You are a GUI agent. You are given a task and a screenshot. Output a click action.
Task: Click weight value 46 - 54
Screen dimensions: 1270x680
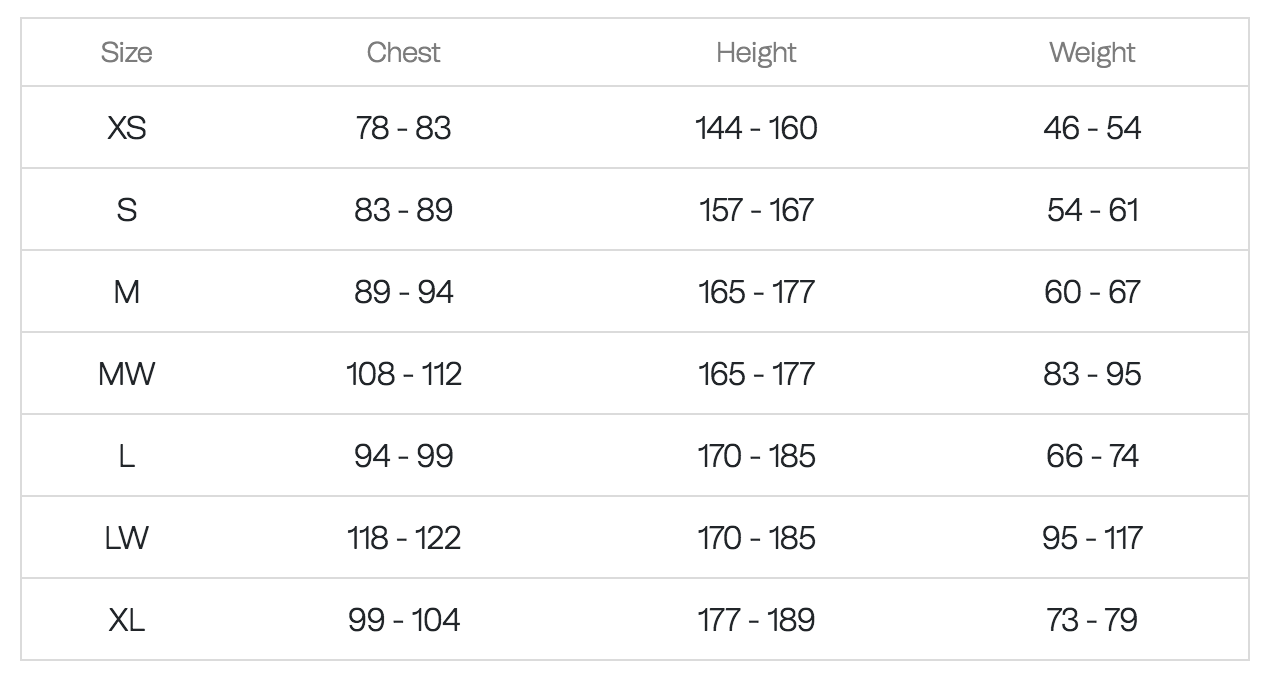1092,128
